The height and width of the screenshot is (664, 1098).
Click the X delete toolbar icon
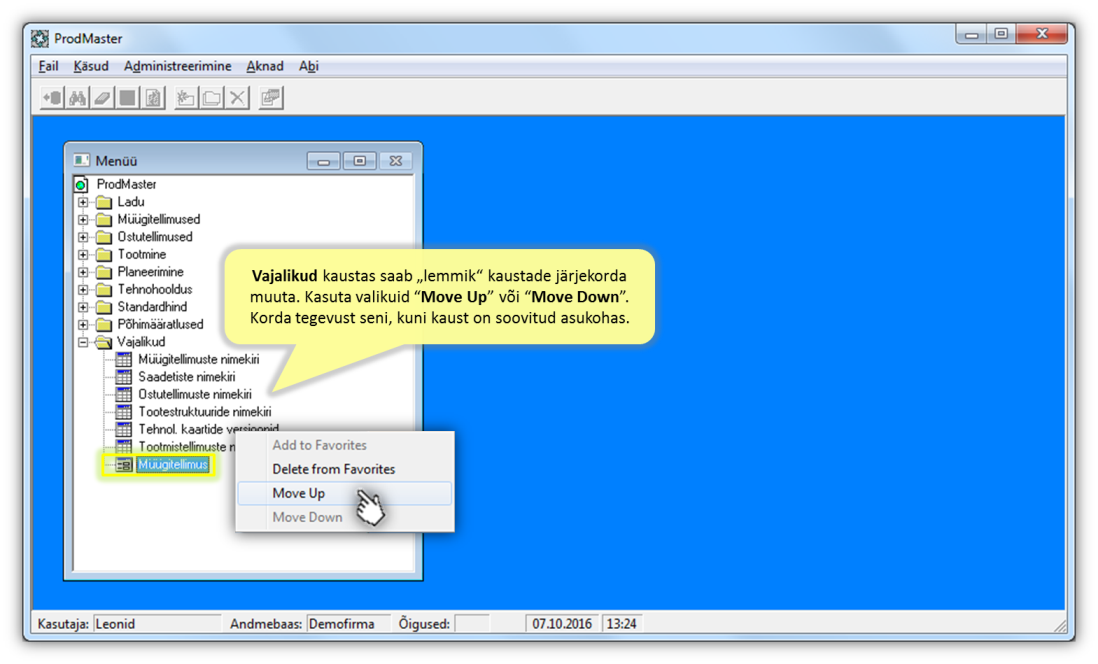coord(237,98)
